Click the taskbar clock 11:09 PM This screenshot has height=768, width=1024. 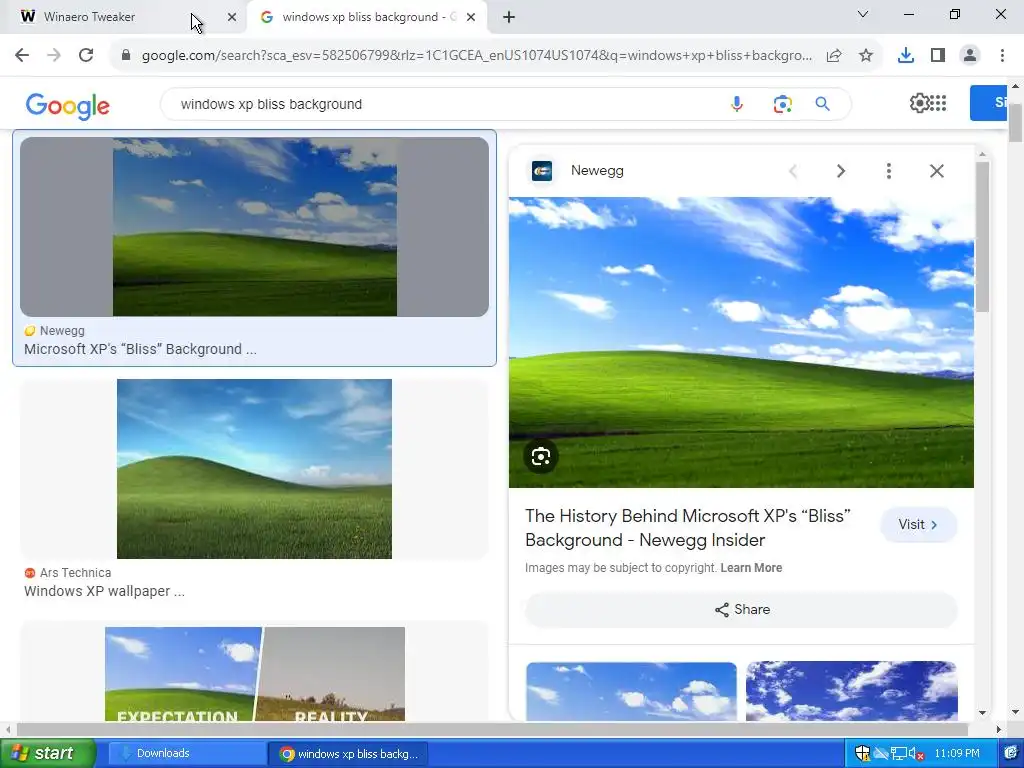click(957, 753)
